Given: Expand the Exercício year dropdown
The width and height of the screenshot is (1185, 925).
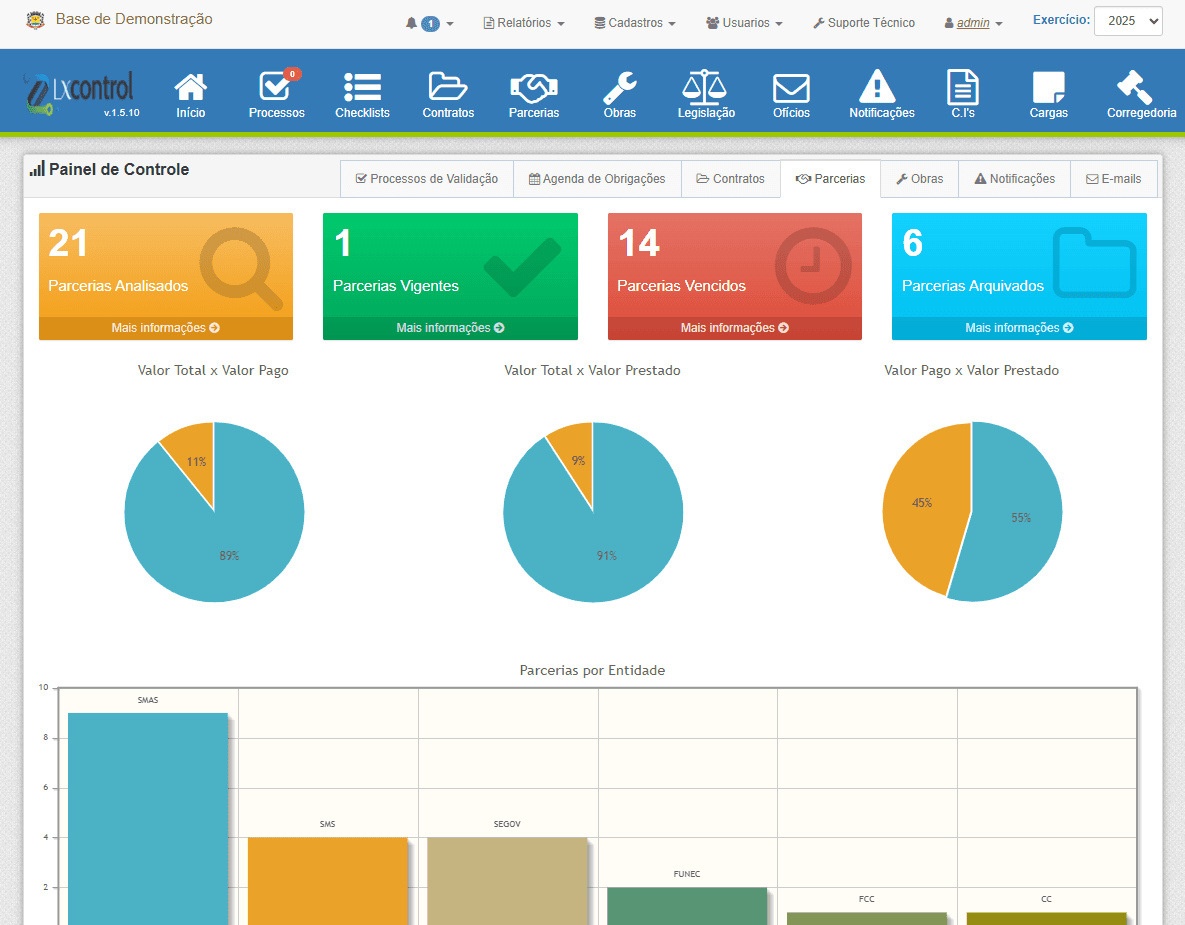Looking at the screenshot, I should tap(1128, 21).
